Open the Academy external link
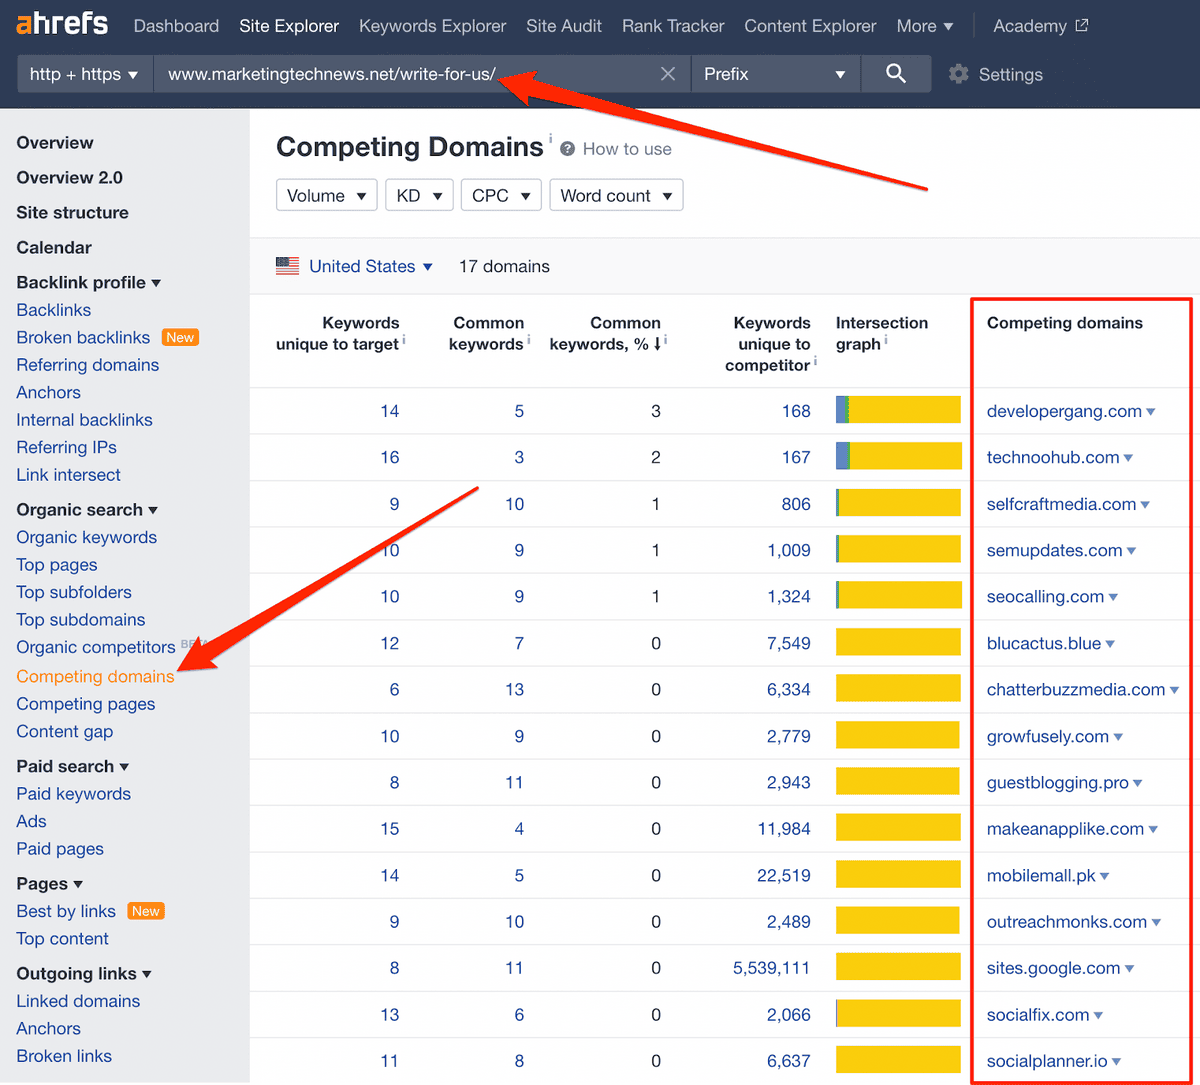Screen dimensions: 1200x1085 pyautogui.click(x=1041, y=26)
